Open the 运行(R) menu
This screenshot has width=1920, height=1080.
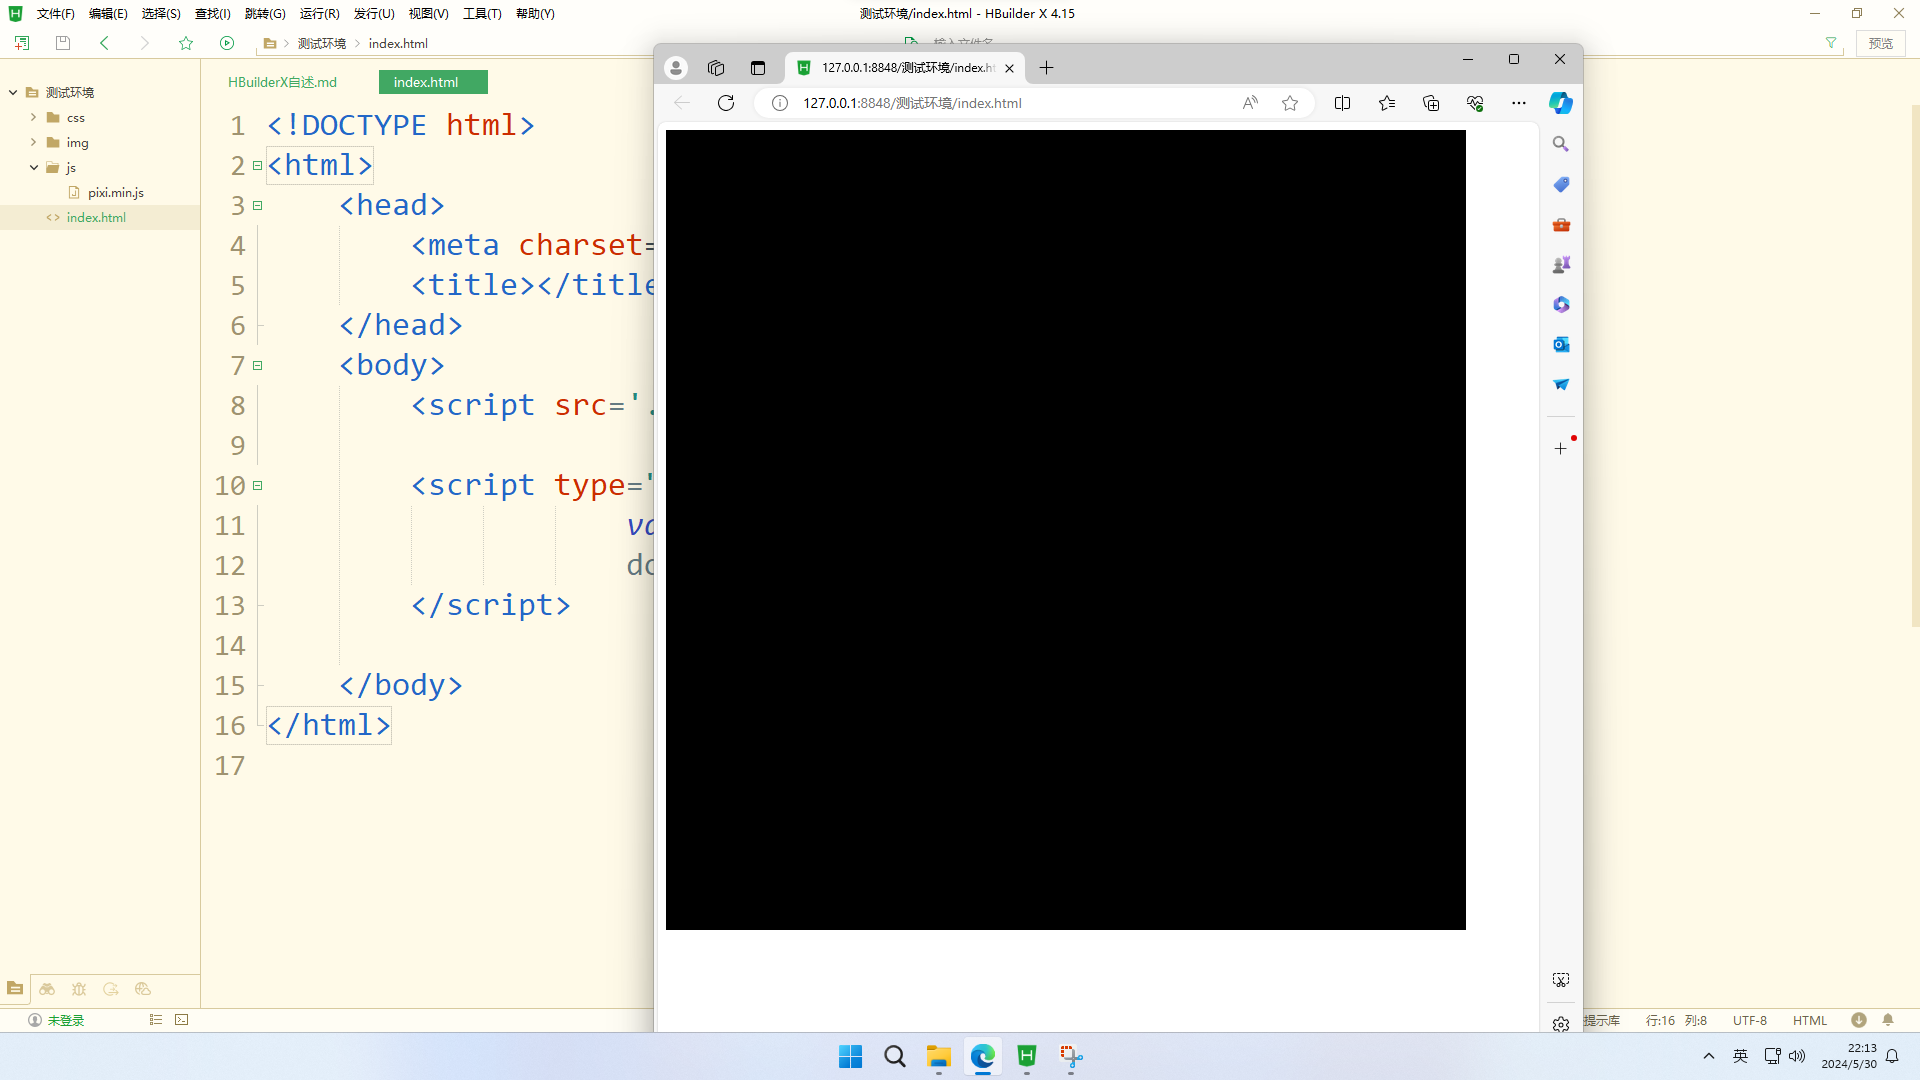click(x=319, y=13)
